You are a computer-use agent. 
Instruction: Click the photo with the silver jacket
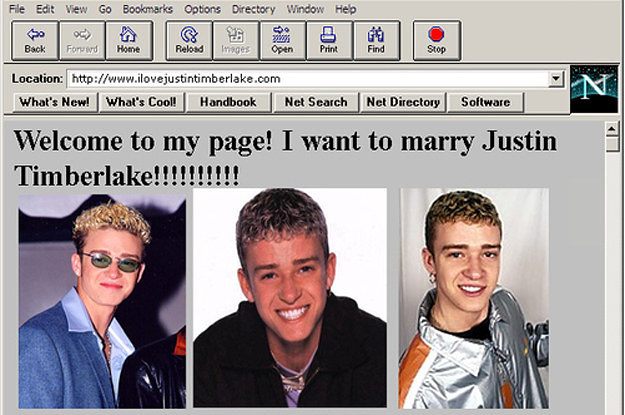coord(473,298)
